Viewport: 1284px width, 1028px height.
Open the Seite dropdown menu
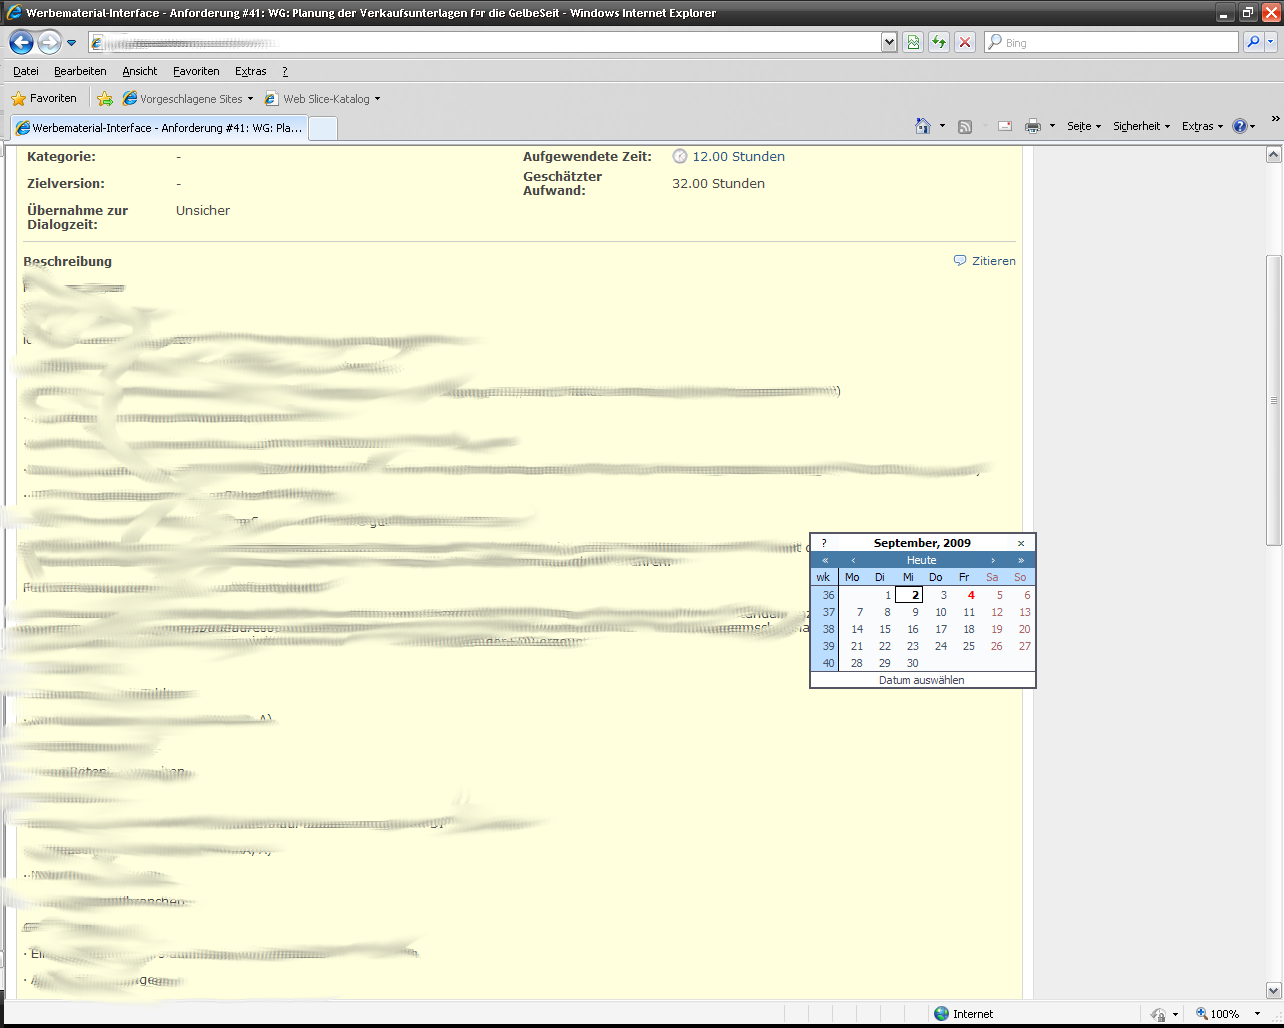[x=1083, y=126]
